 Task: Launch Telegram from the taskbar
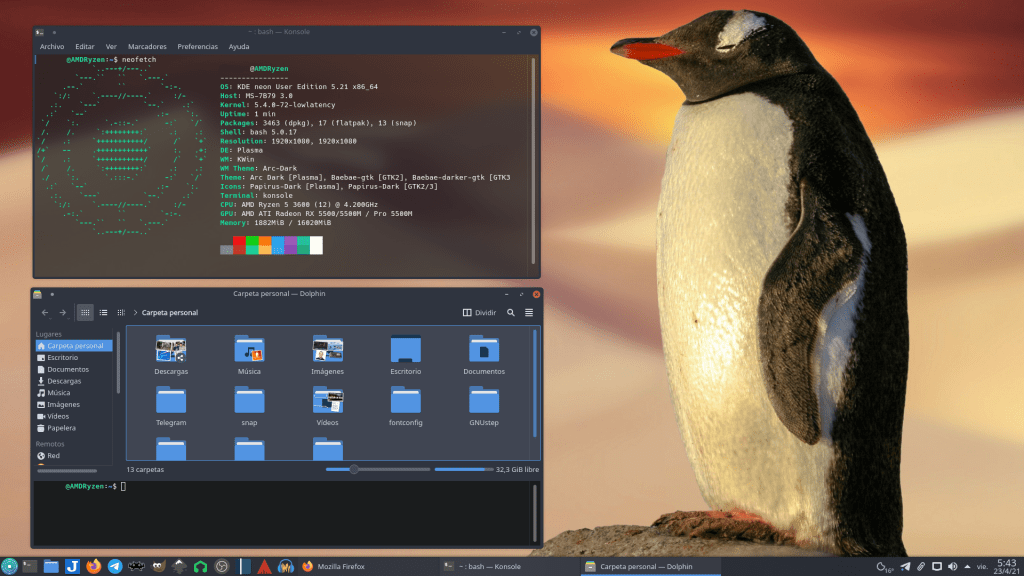pos(115,566)
